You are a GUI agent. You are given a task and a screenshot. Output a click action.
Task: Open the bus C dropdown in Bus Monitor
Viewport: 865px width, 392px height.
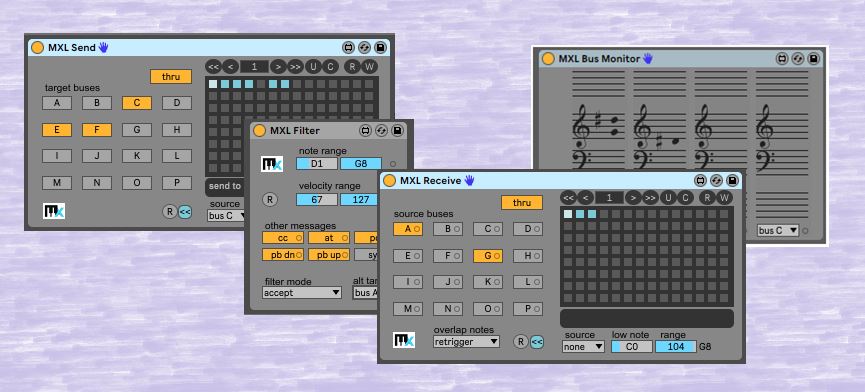pyautogui.click(x=778, y=230)
